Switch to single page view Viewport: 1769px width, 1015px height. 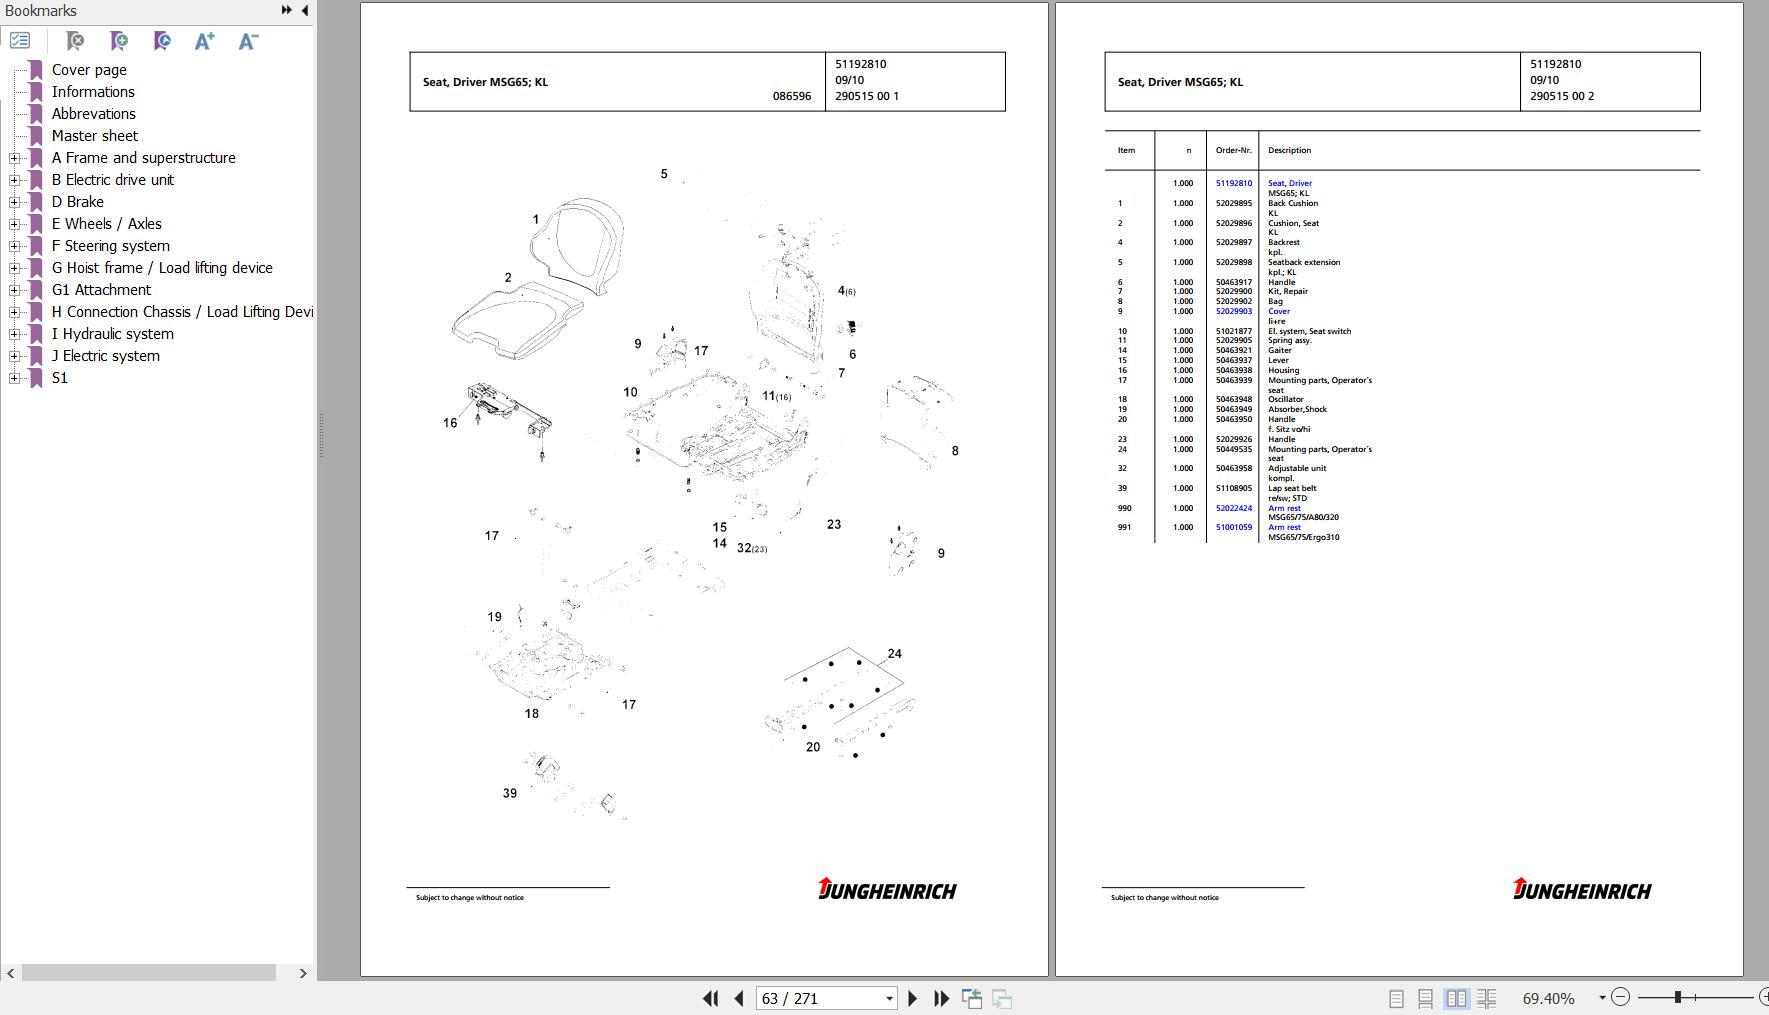coord(1396,998)
